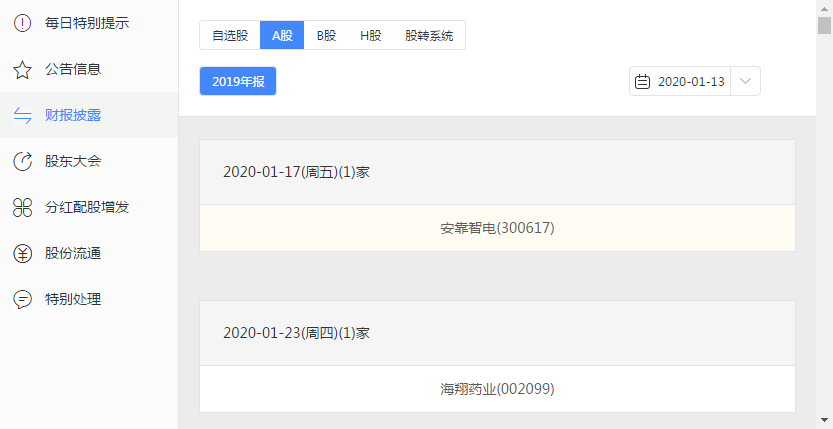Screen dimensions: 833x429
Task: Open 海翔药业(002099) entry
Action: point(497,389)
